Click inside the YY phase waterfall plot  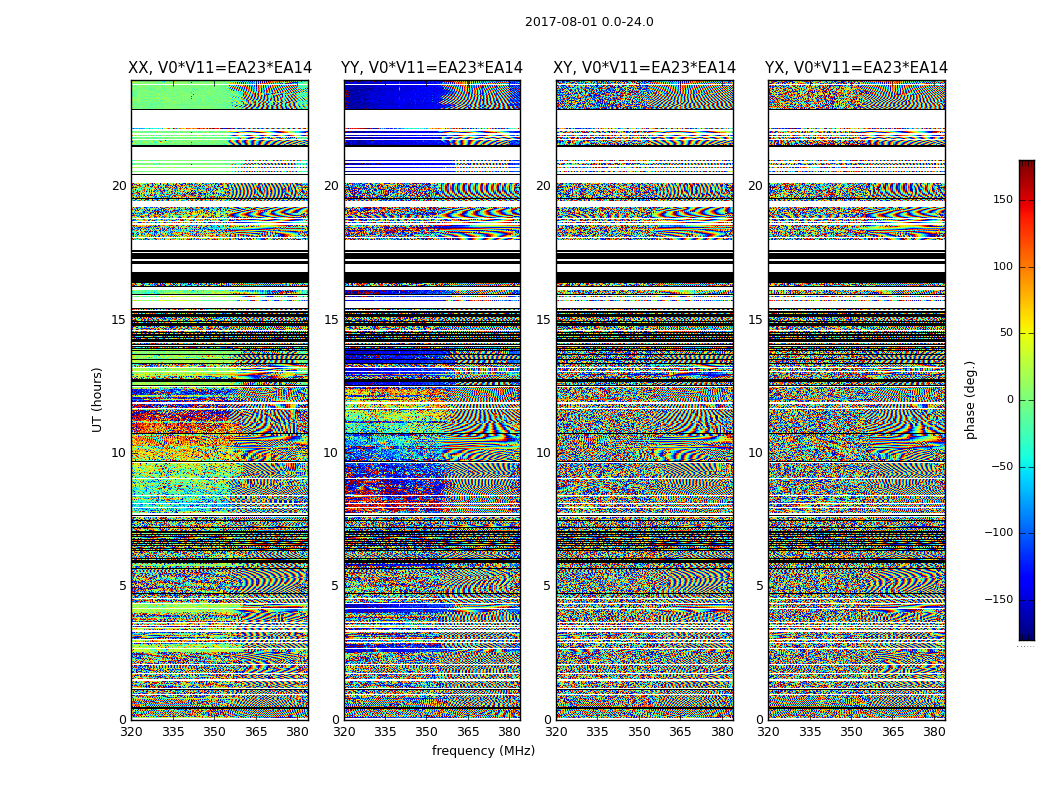point(432,400)
